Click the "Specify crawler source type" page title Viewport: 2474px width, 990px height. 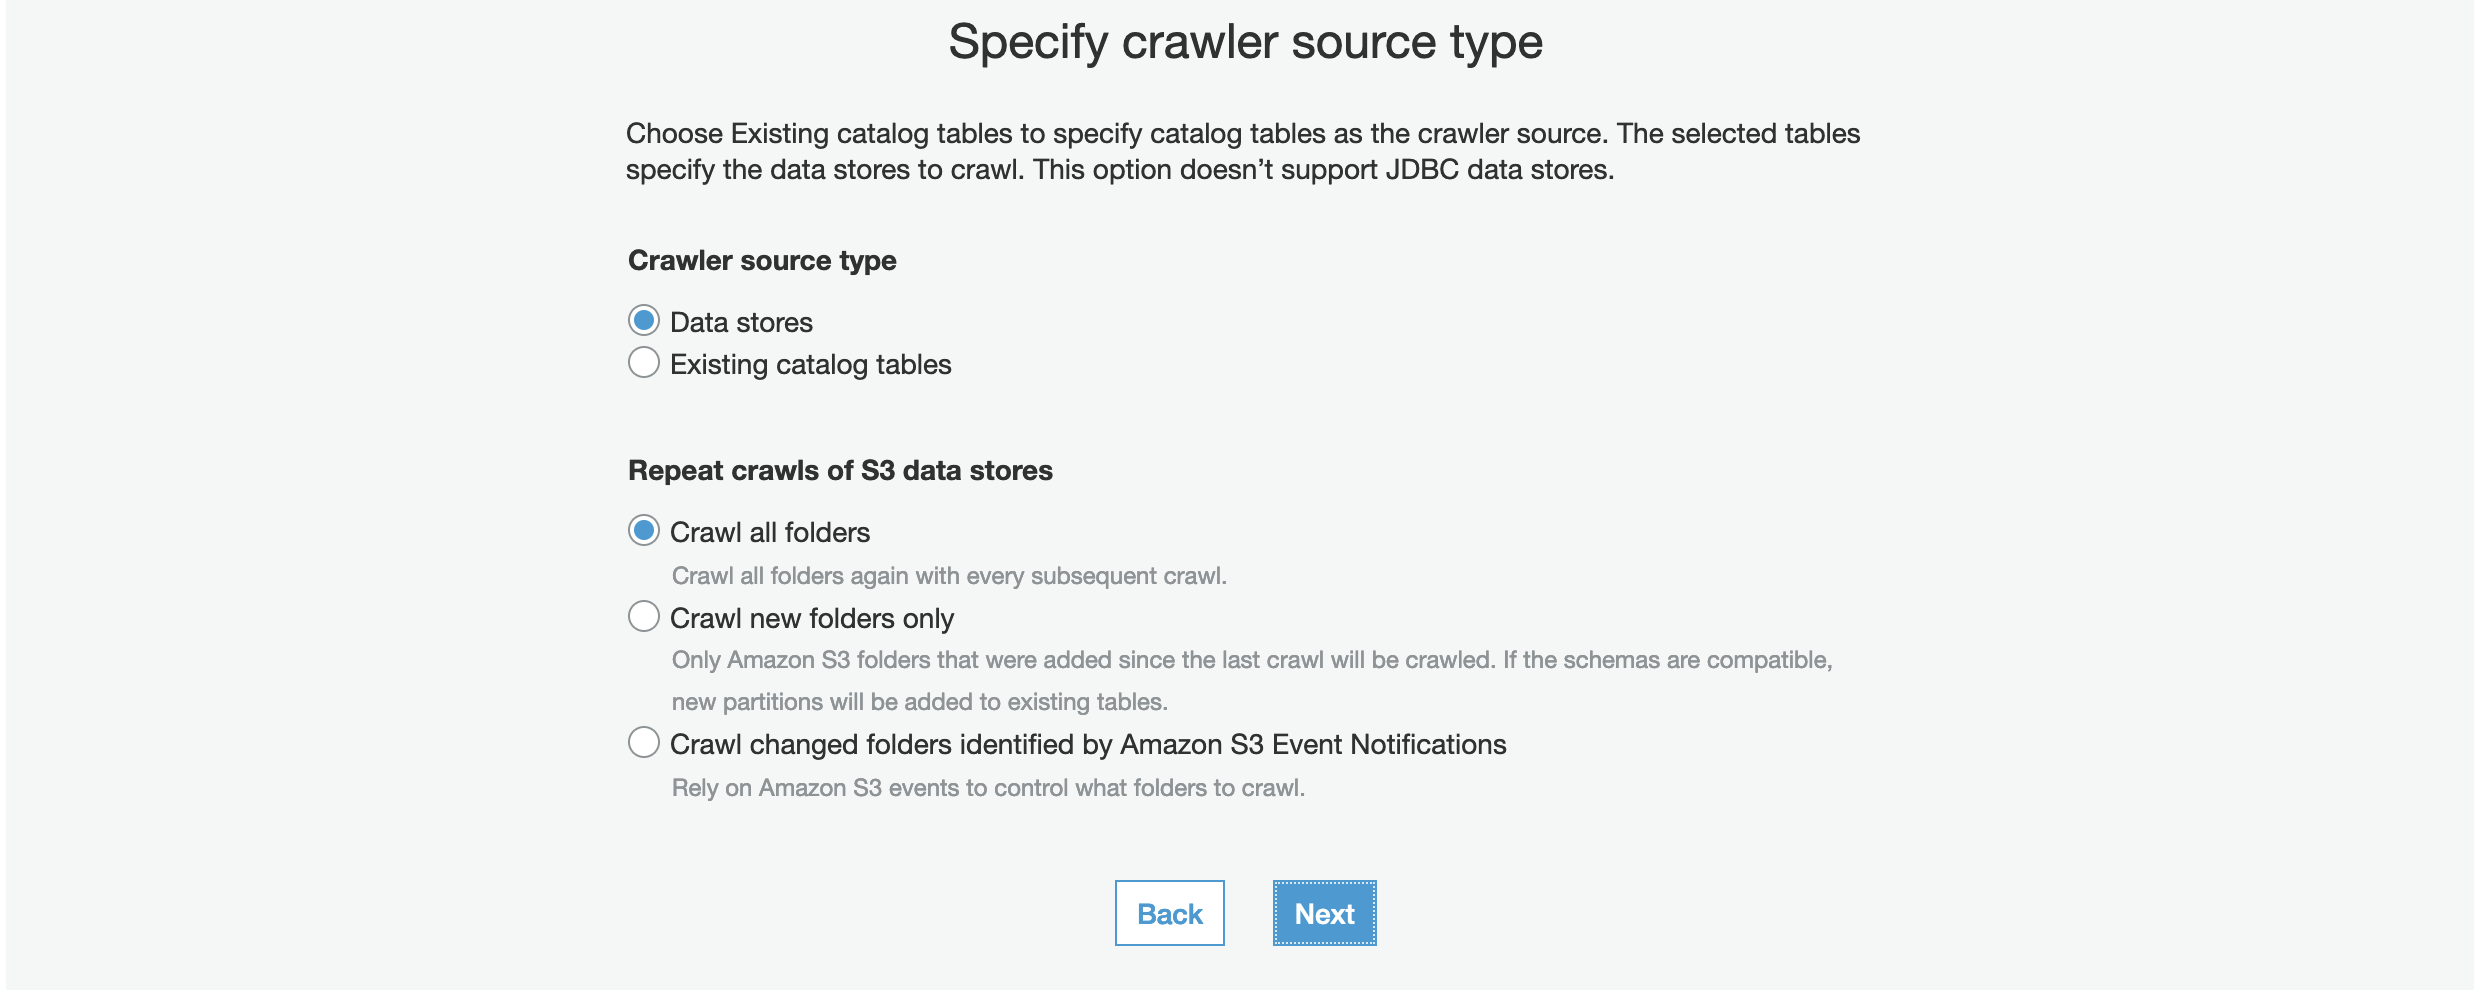tap(1245, 42)
